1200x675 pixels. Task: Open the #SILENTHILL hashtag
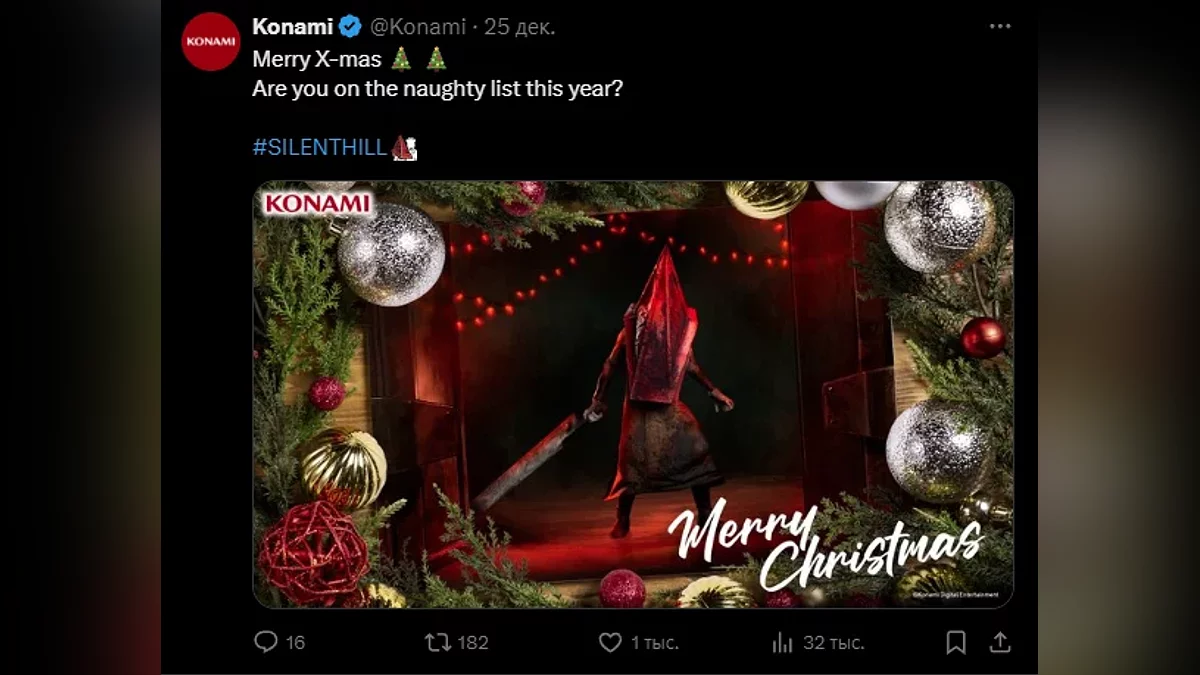coord(319,147)
